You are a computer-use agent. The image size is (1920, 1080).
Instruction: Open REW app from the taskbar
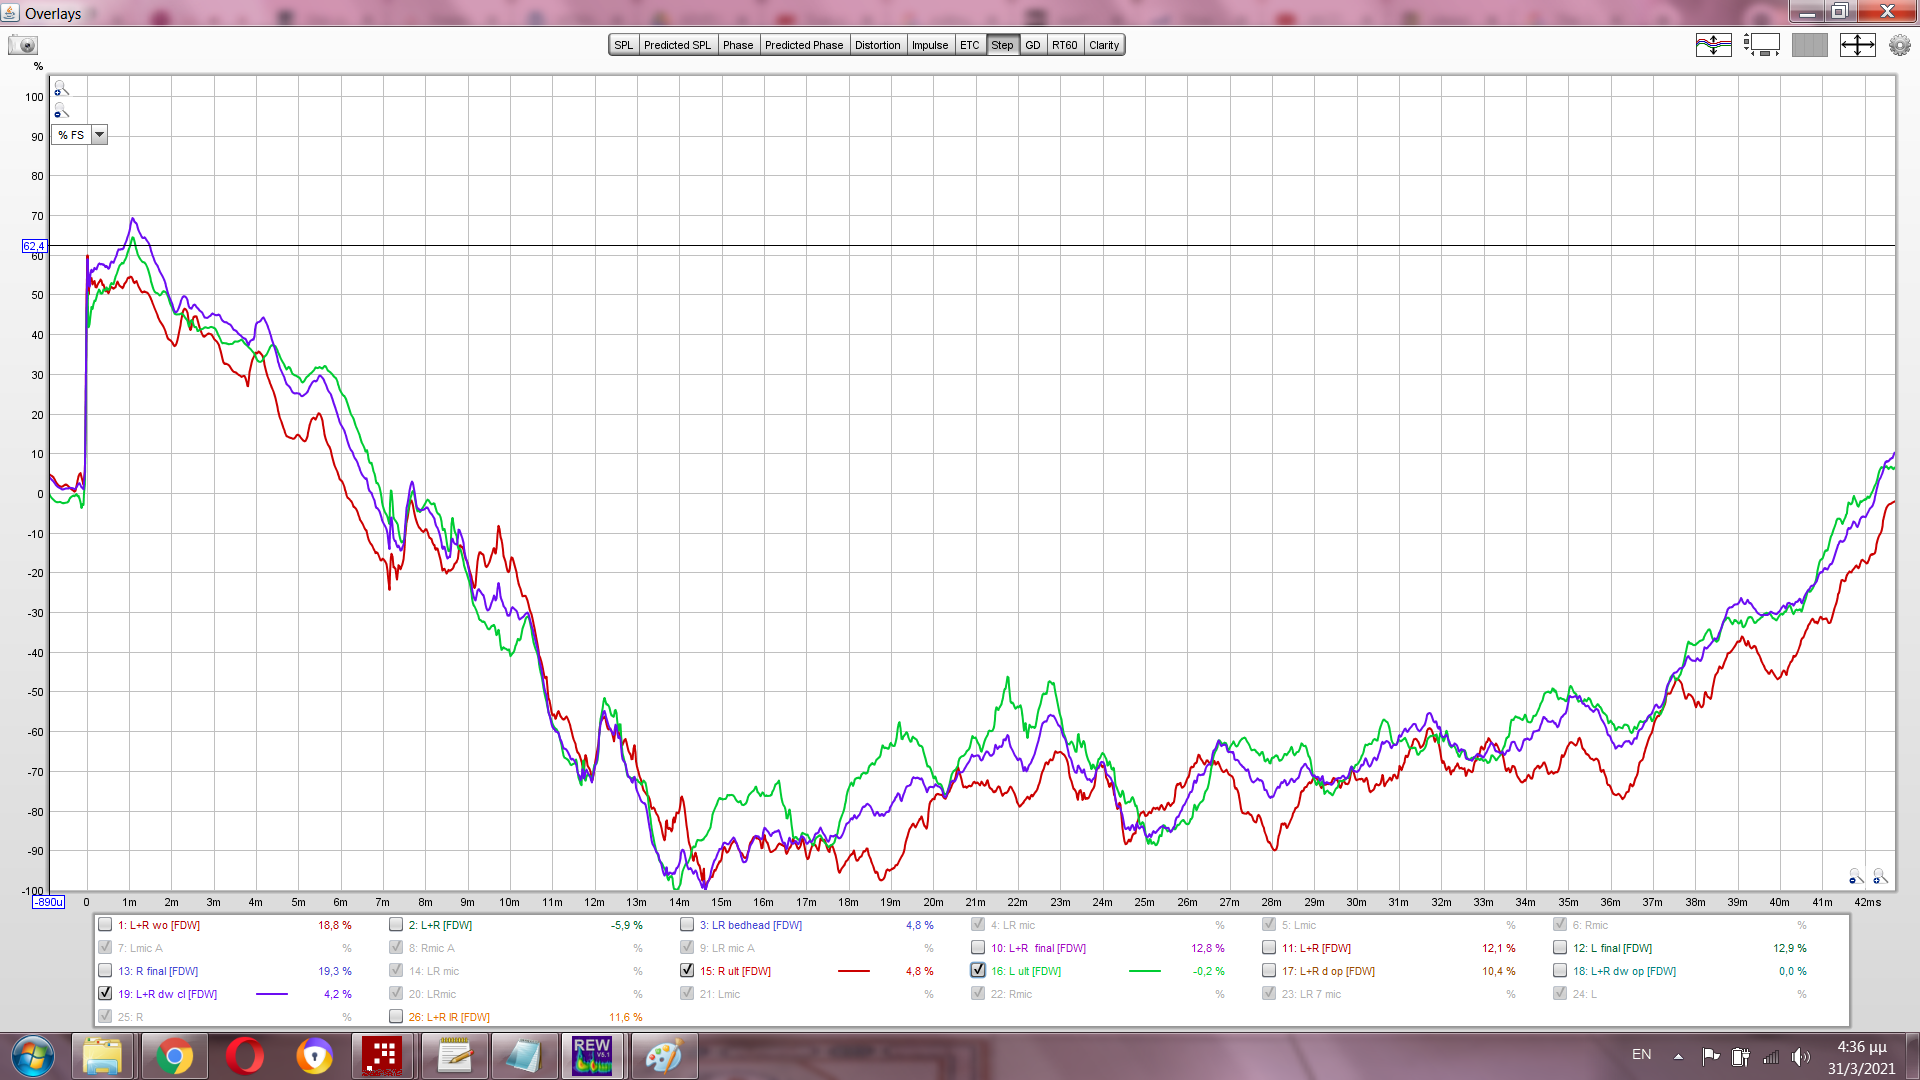click(x=591, y=1056)
